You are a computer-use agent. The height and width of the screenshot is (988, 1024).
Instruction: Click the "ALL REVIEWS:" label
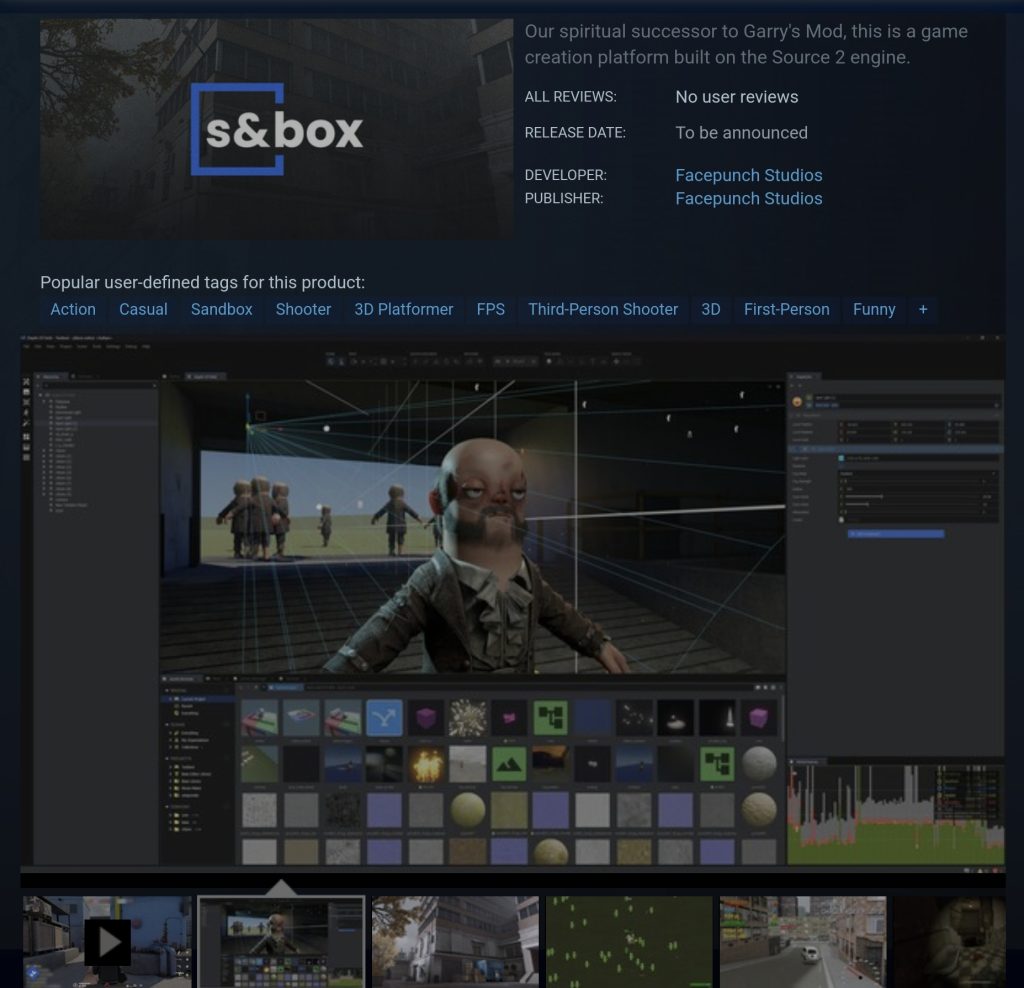pos(570,97)
